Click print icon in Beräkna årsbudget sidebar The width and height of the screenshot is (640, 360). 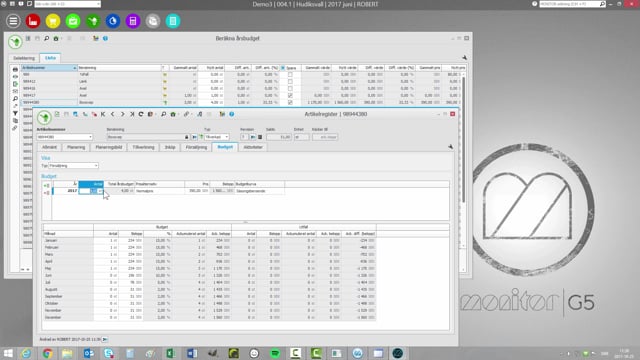click(15, 69)
